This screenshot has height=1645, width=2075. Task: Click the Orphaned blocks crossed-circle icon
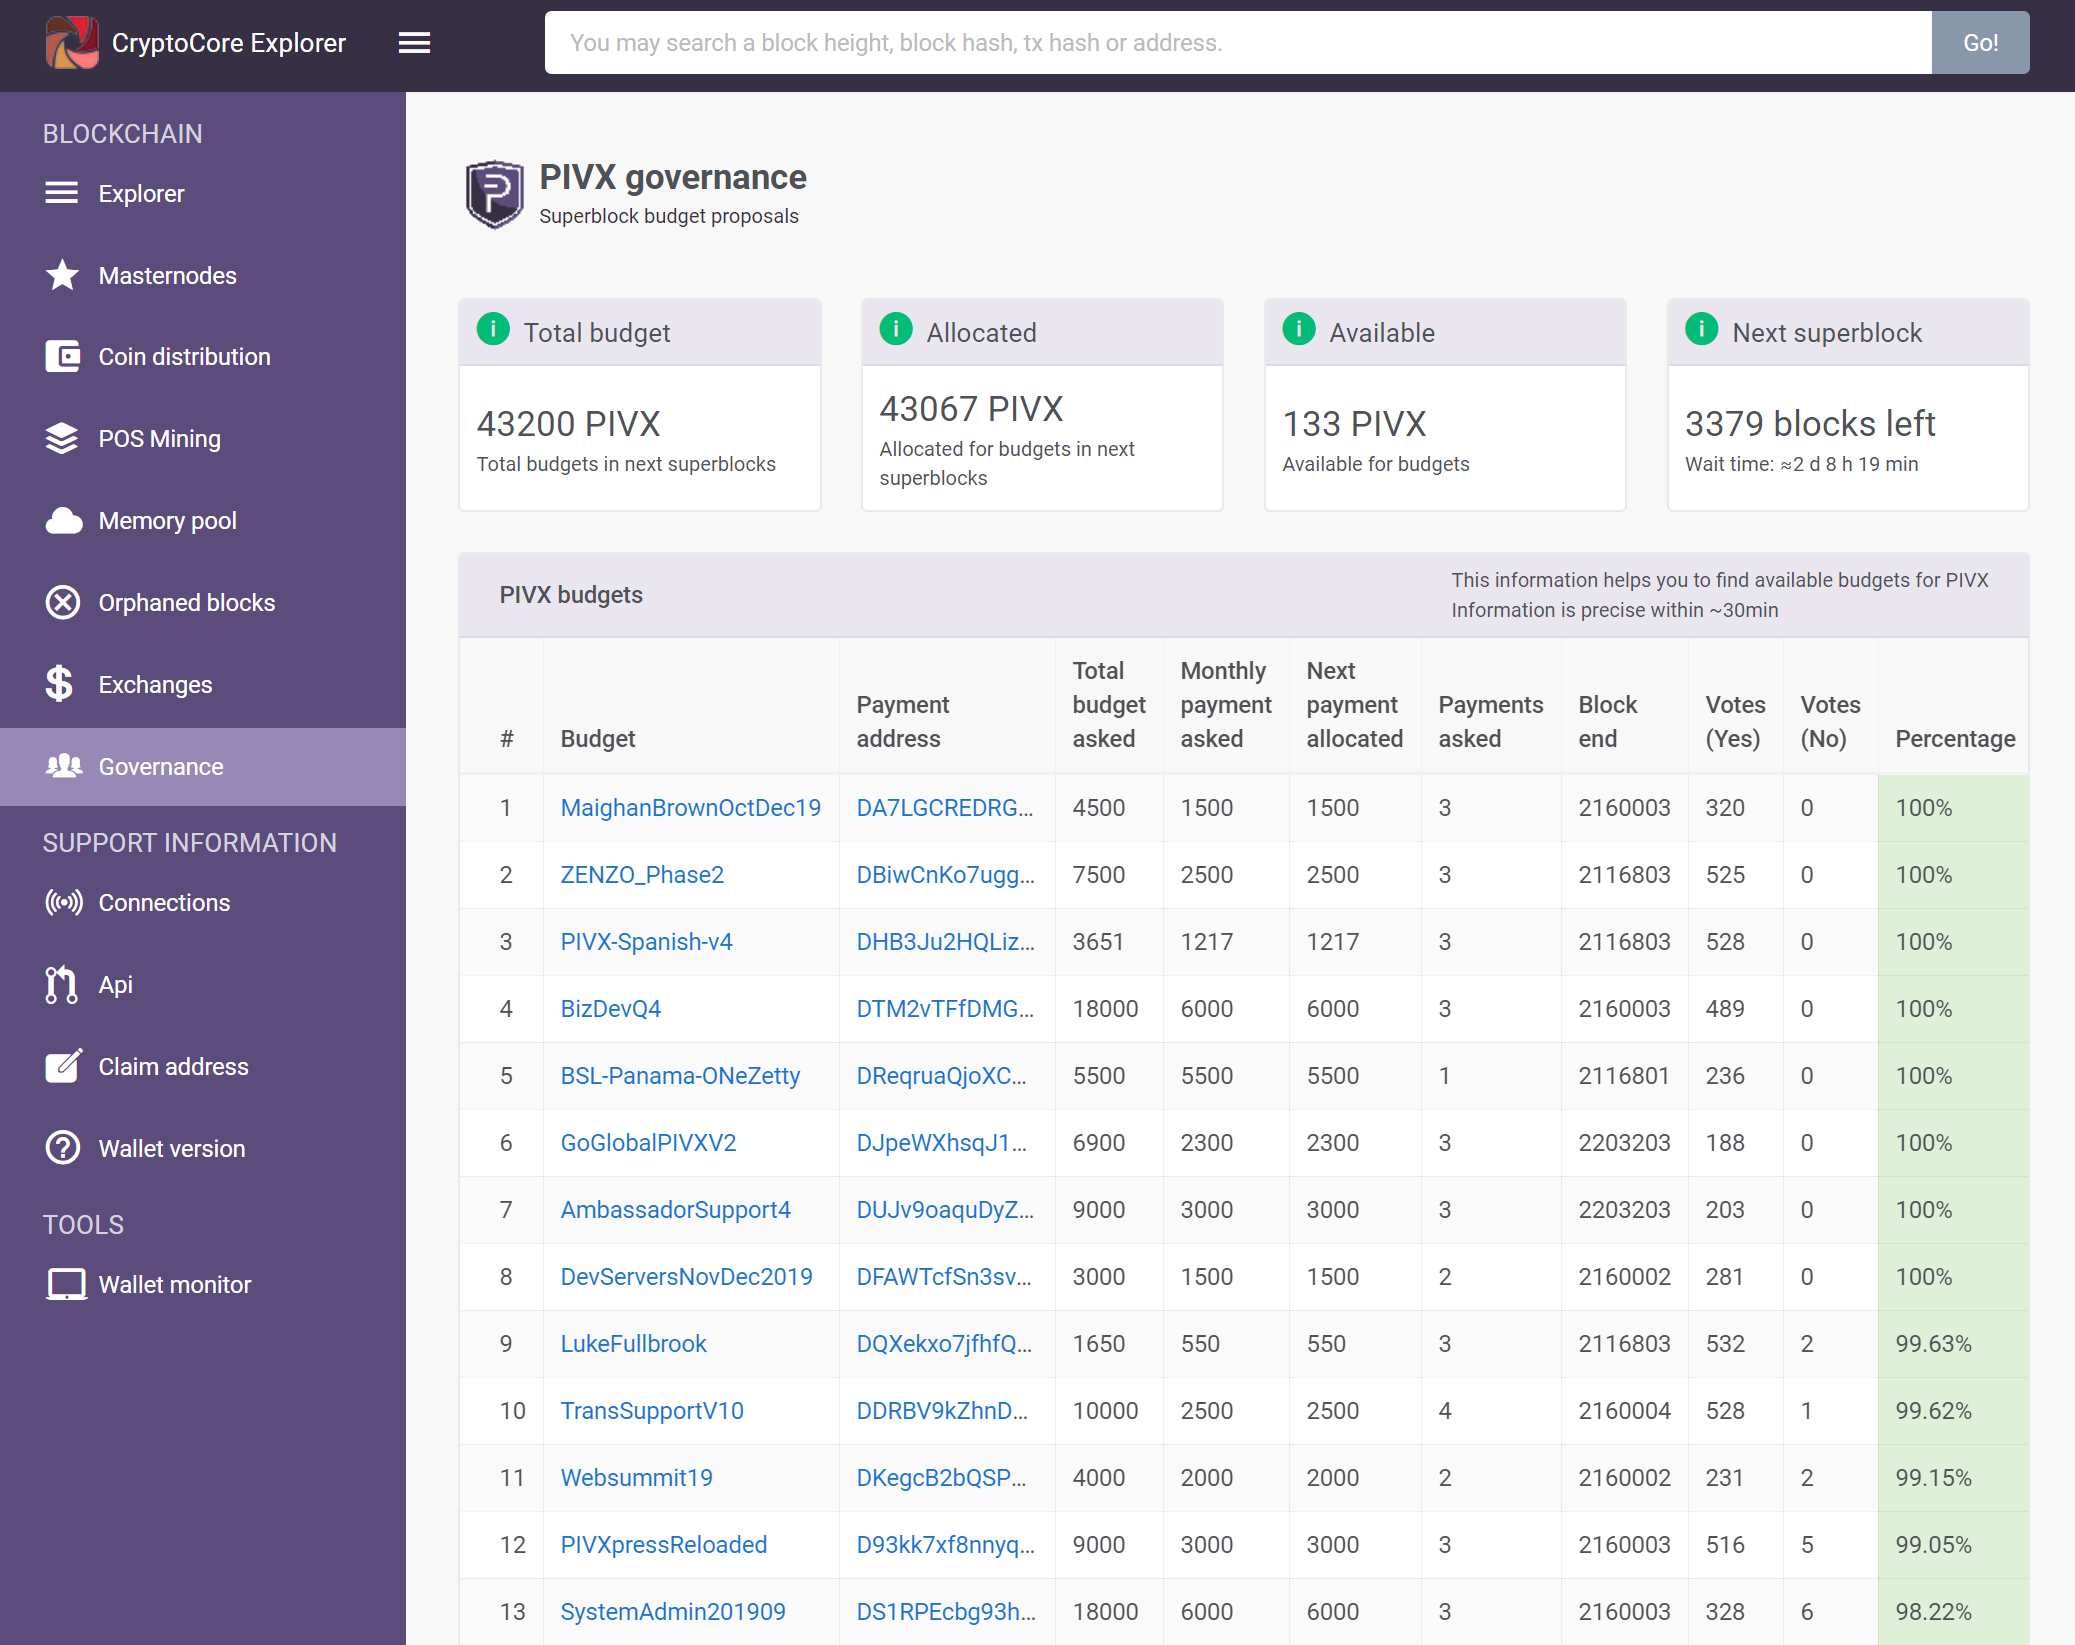[62, 603]
